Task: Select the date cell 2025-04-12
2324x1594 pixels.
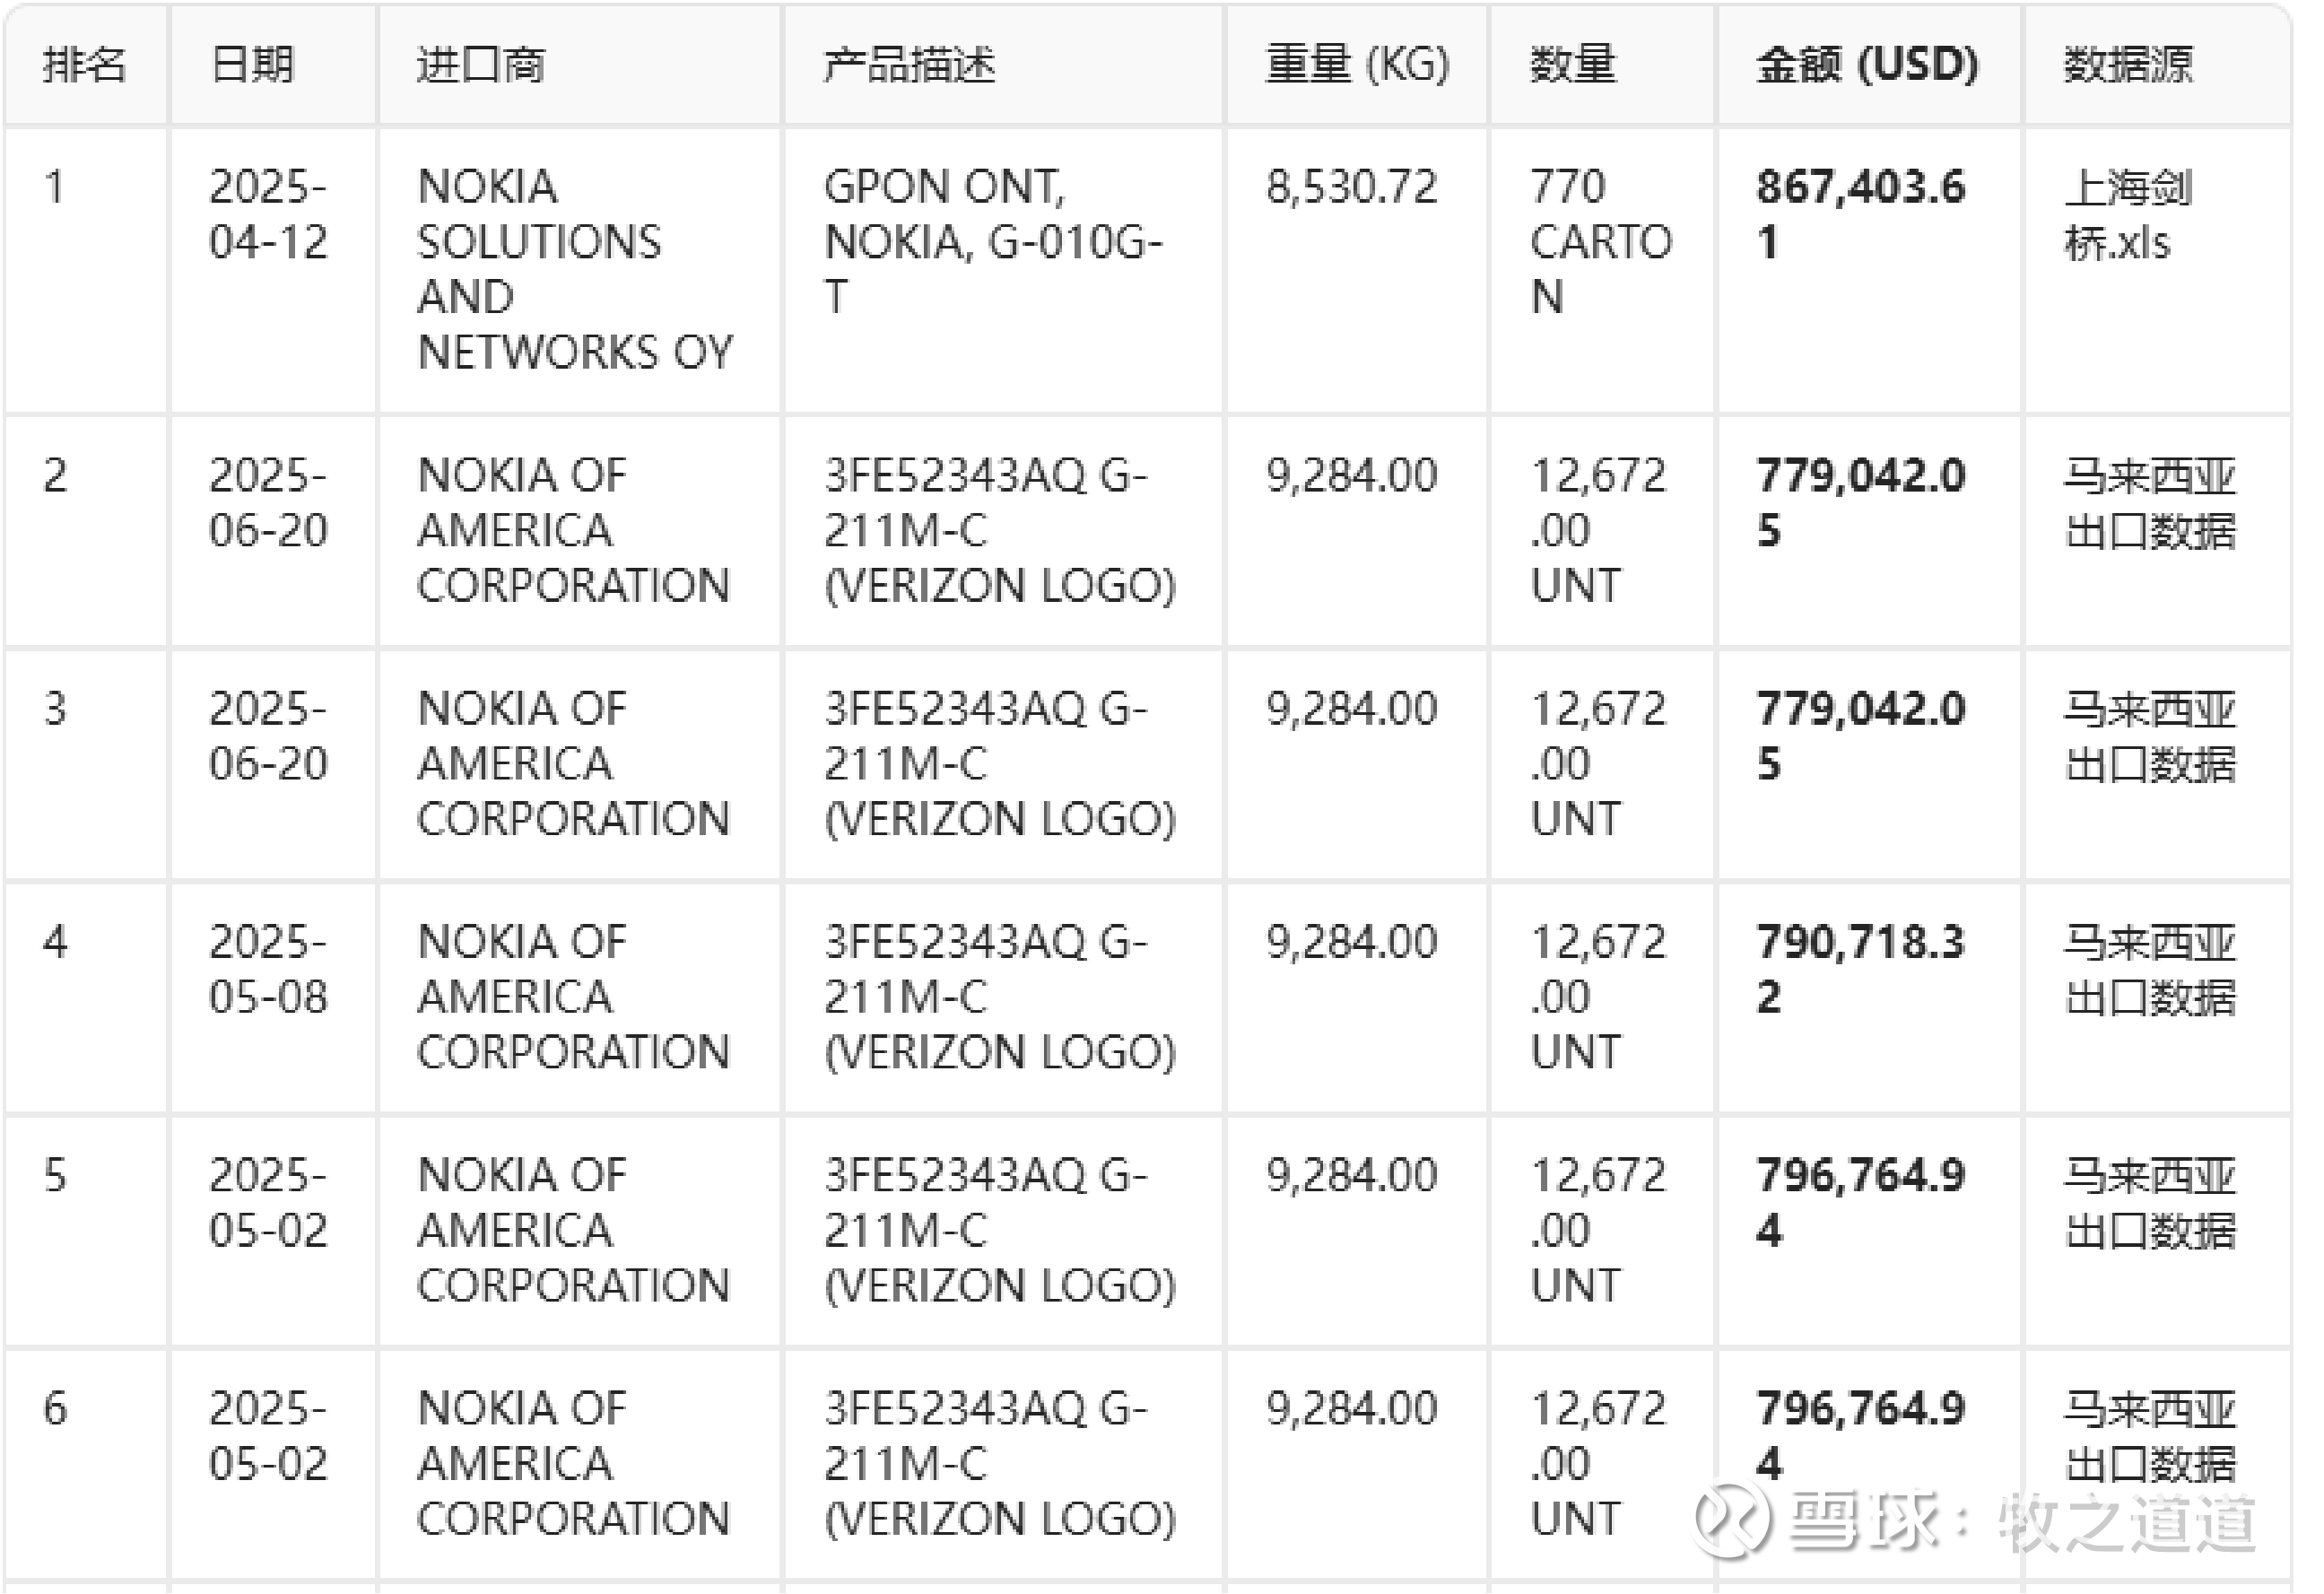Action: (268, 214)
